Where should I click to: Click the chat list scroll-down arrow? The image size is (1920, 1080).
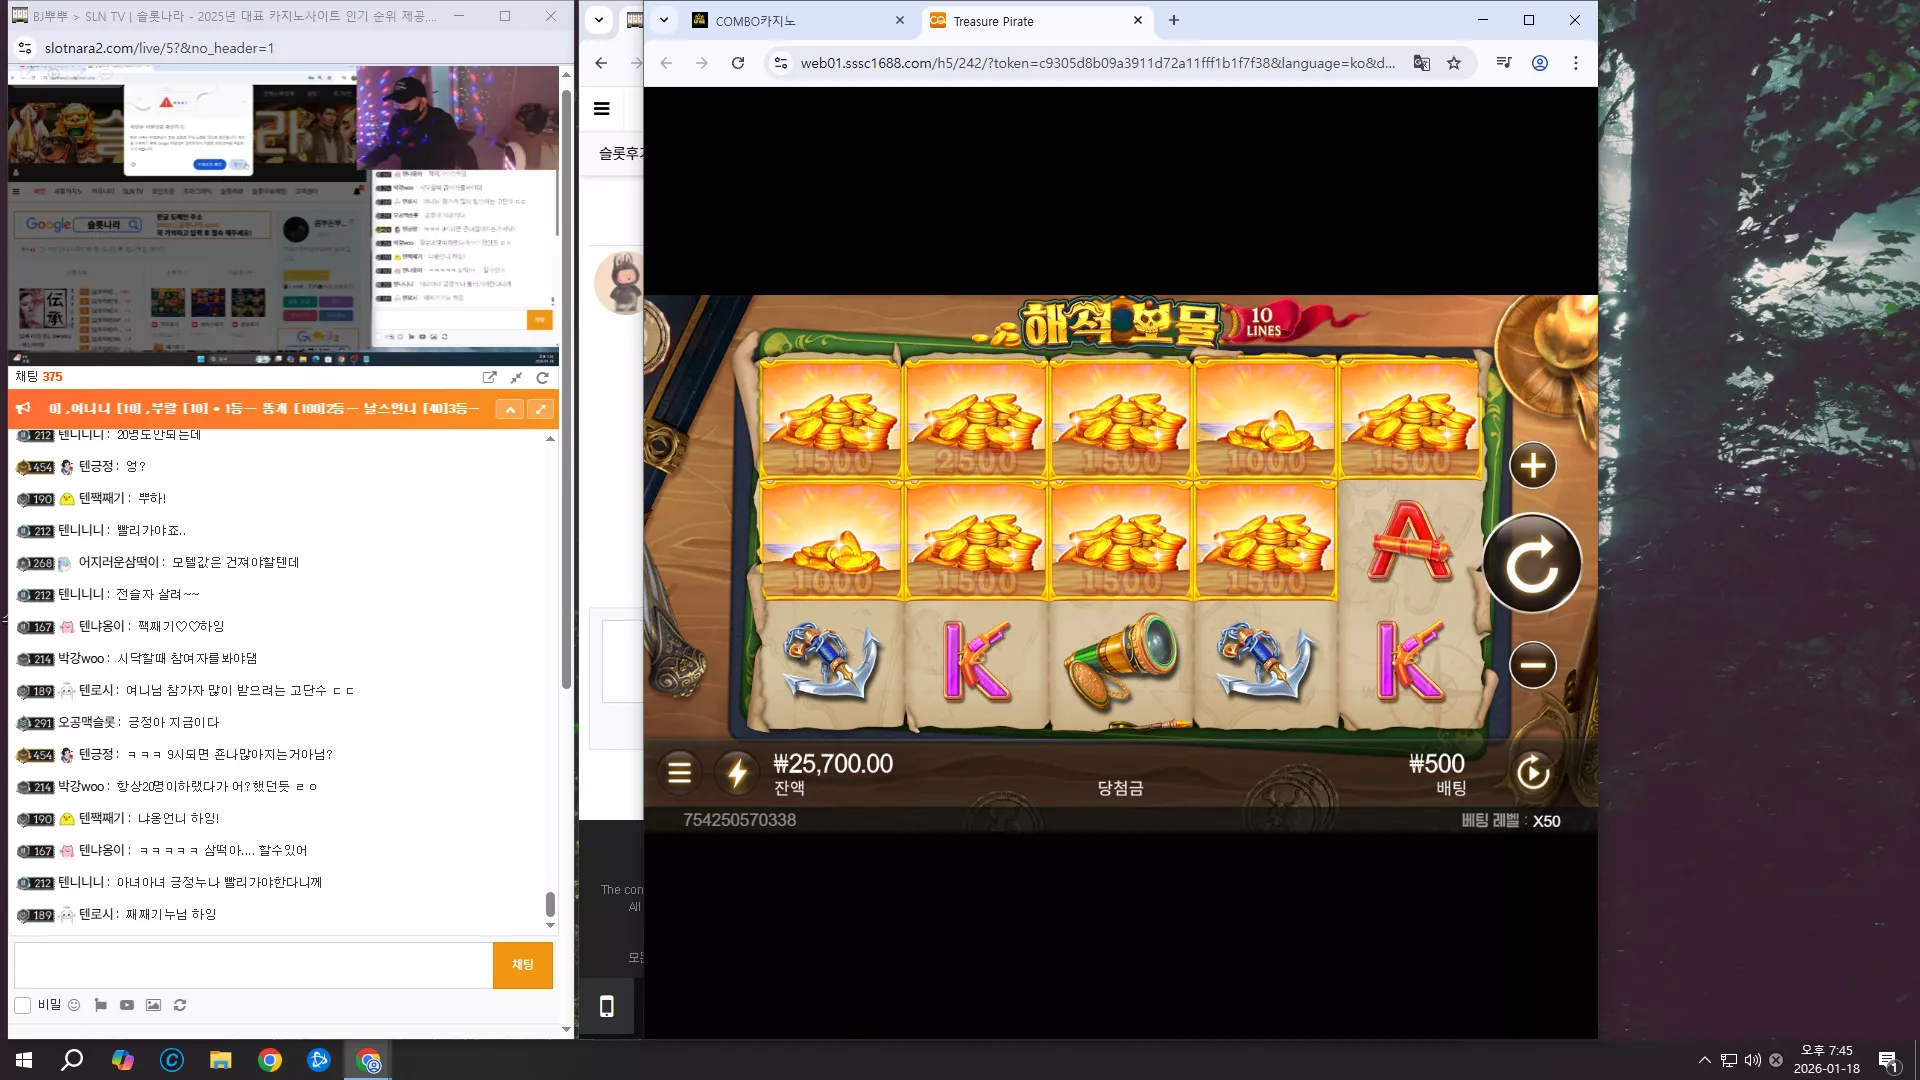[550, 926]
